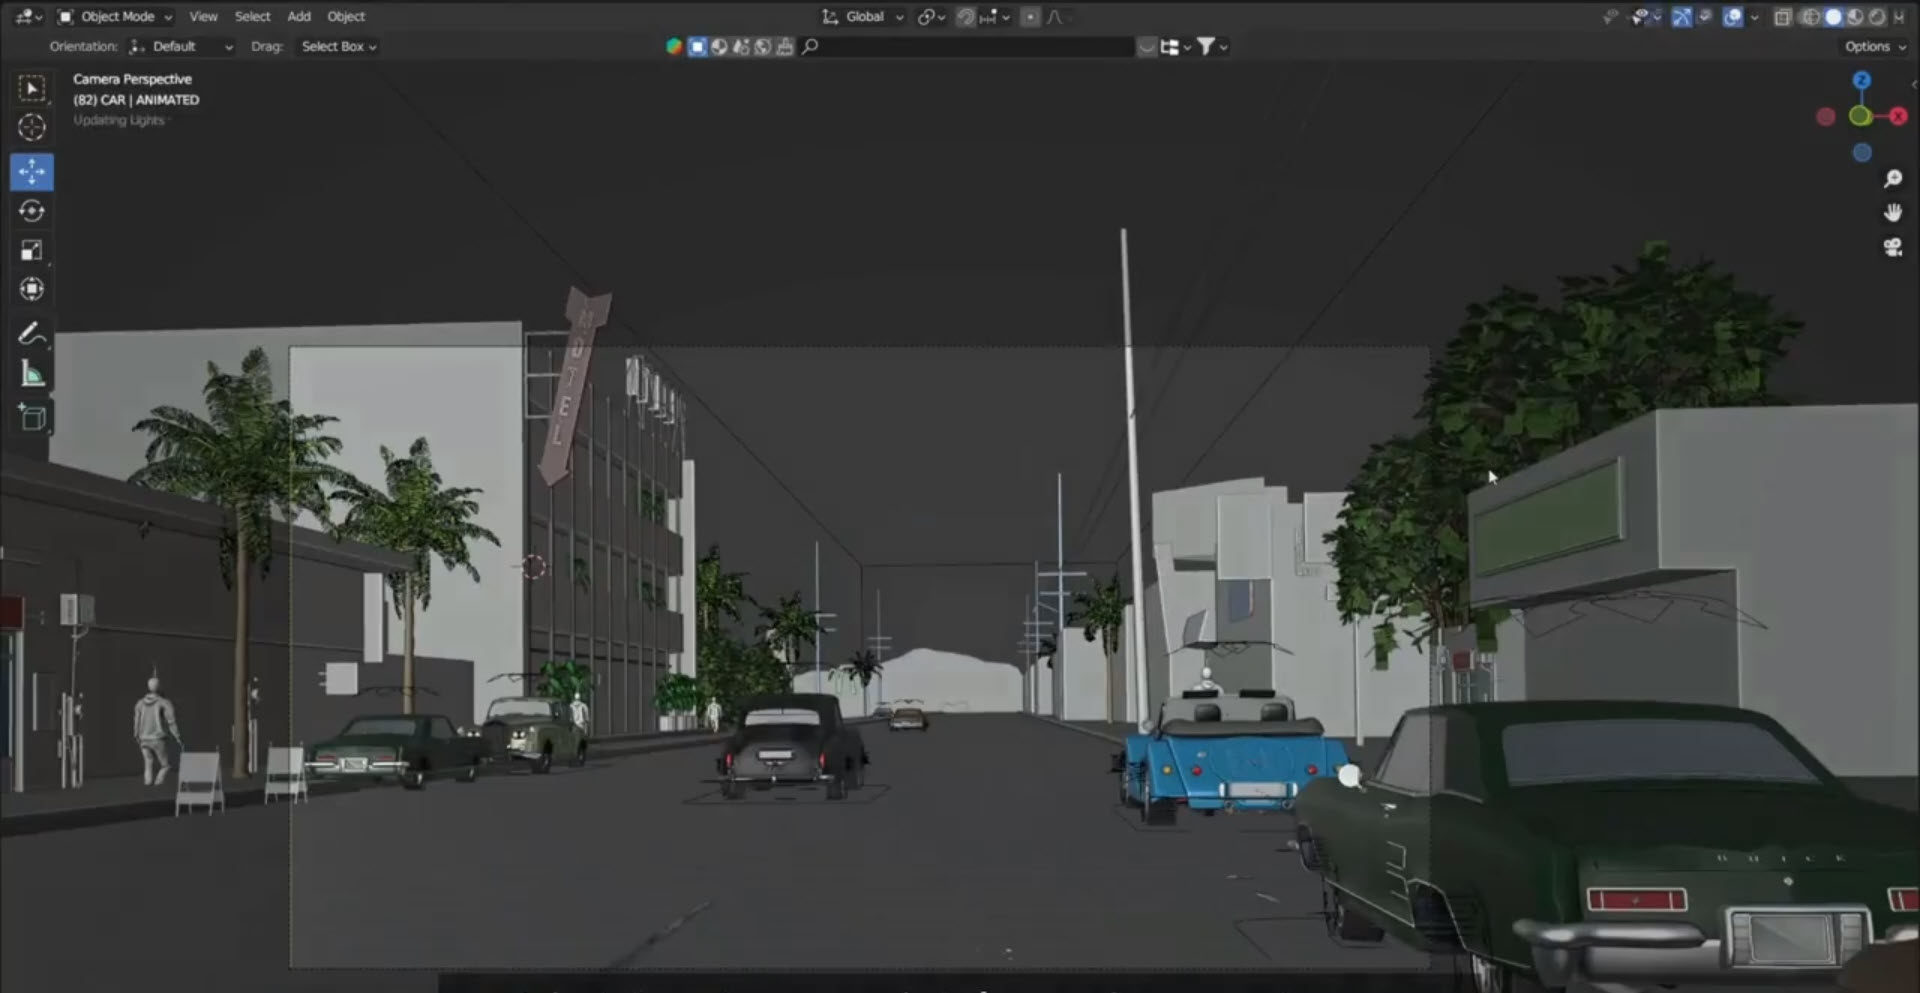Click the colorful scene filter icon
Image resolution: width=1920 pixels, height=993 pixels.
674,46
